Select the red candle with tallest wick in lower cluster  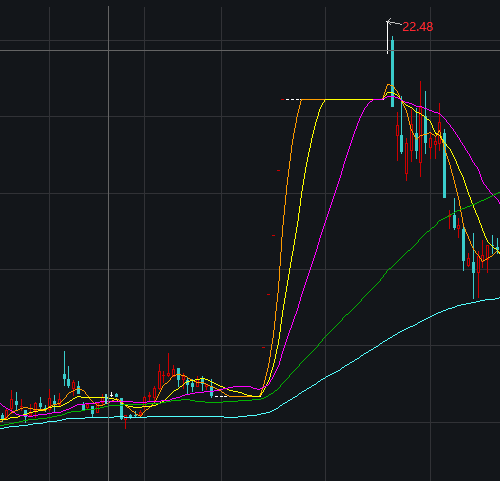click(168, 365)
